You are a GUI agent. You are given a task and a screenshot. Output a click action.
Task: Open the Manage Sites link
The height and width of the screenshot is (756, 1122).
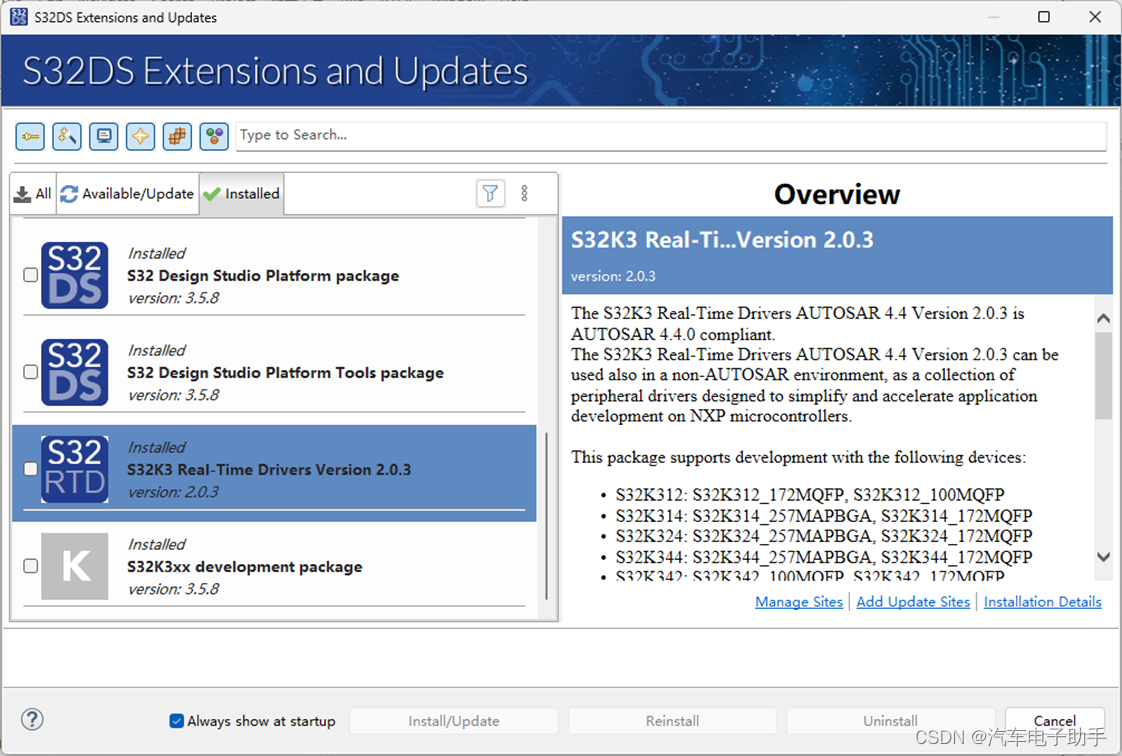coord(799,602)
